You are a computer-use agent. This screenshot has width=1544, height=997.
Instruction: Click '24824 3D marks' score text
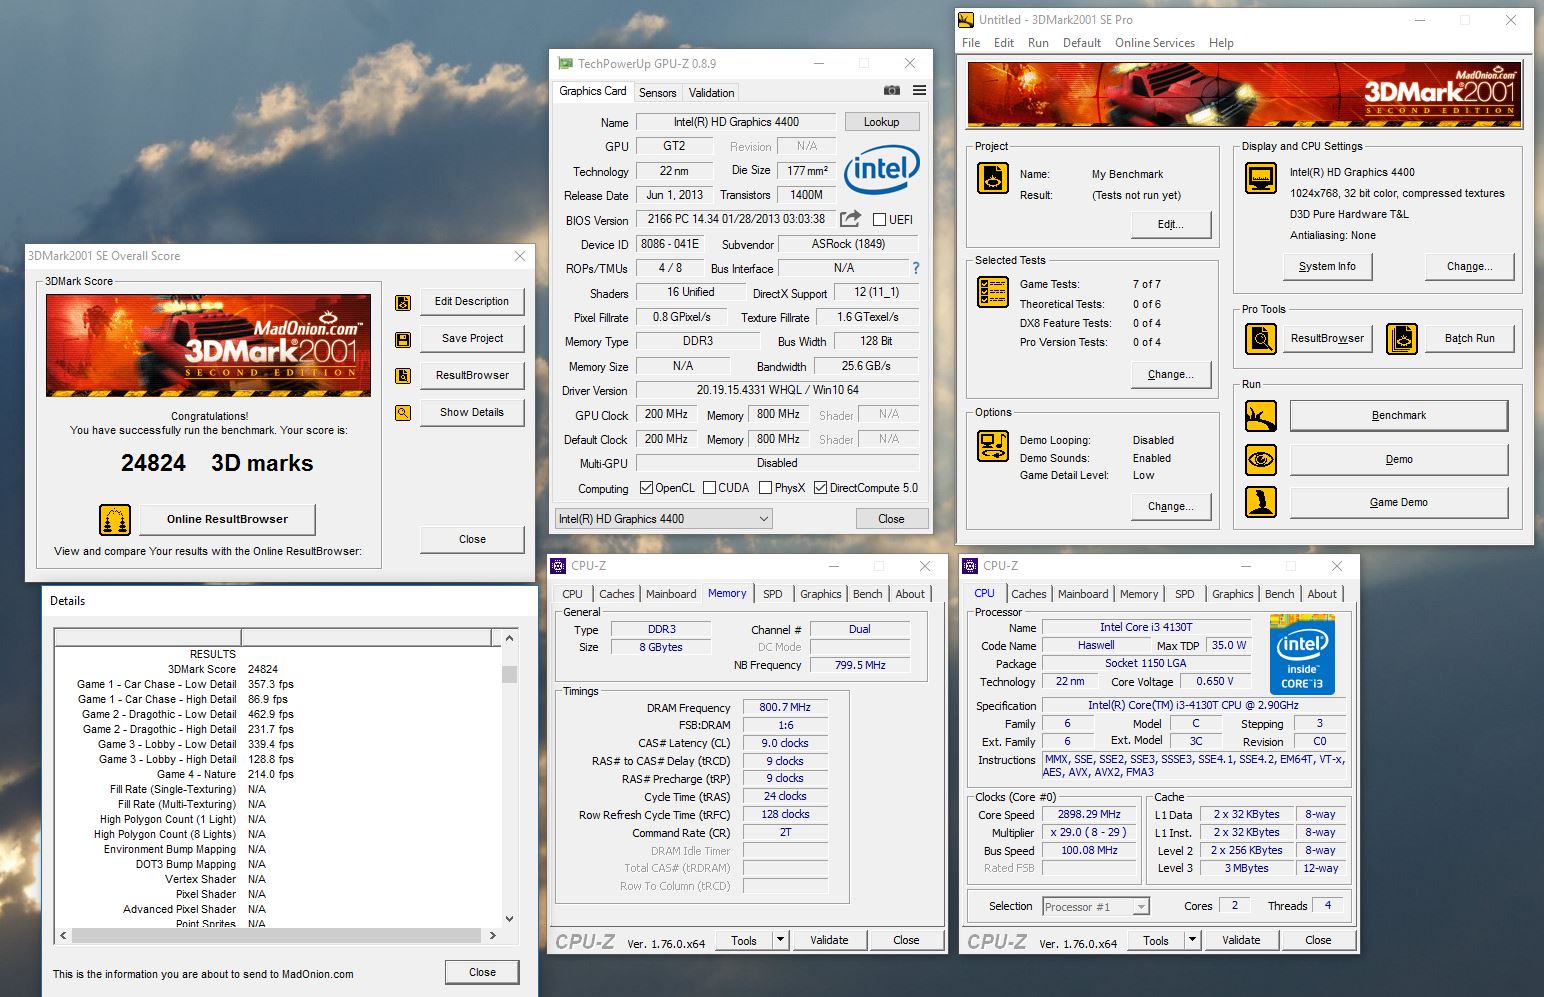[x=217, y=463]
